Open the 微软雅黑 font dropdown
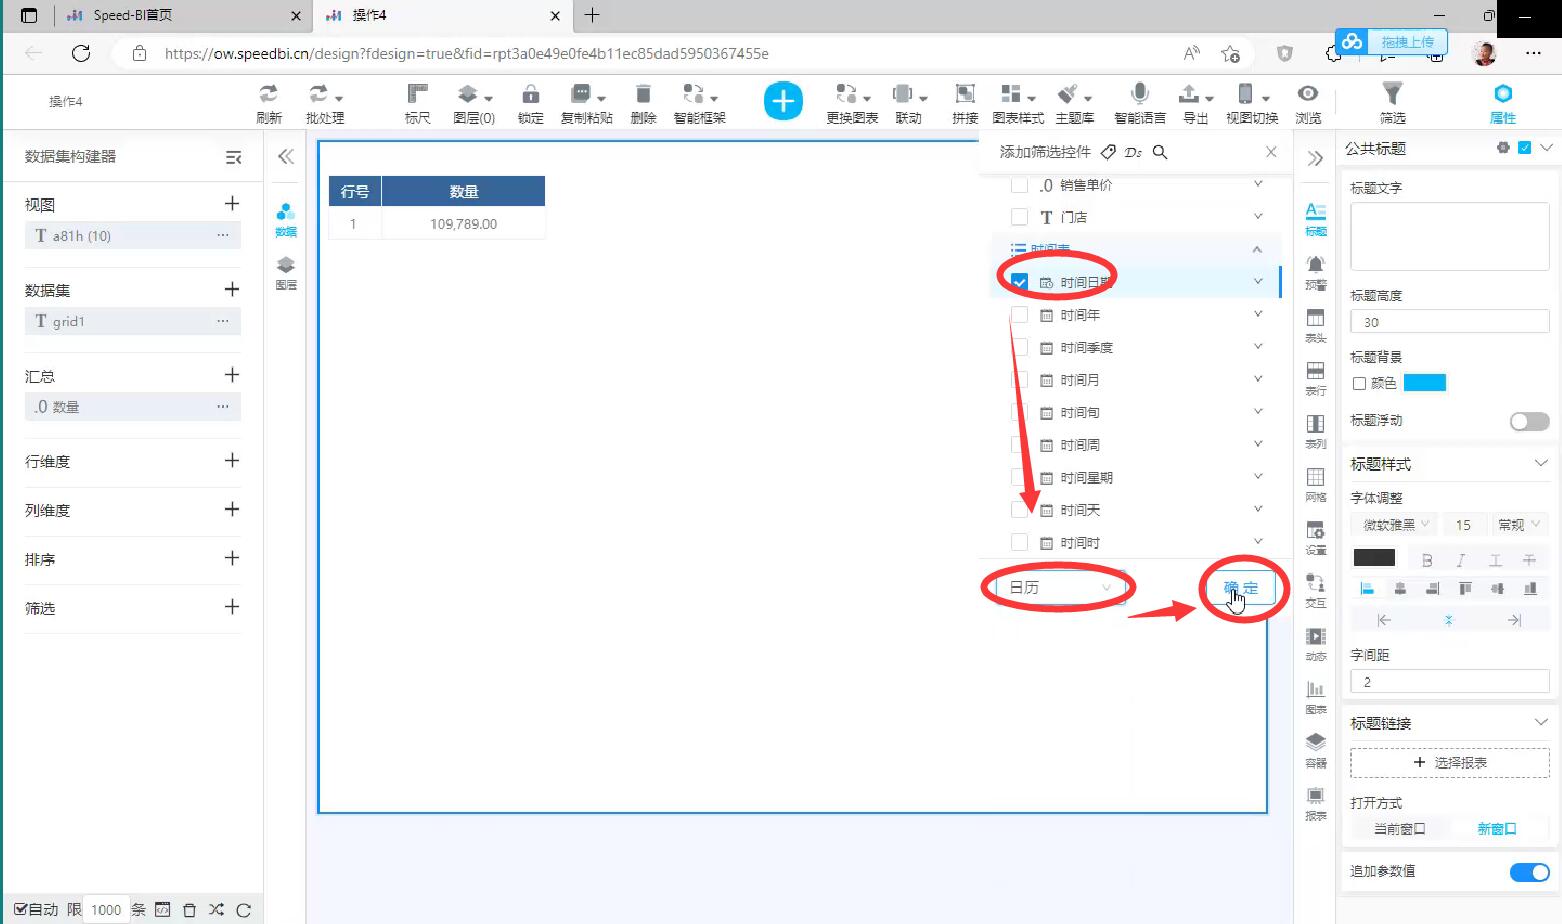This screenshot has height=924, width=1562. (1394, 525)
